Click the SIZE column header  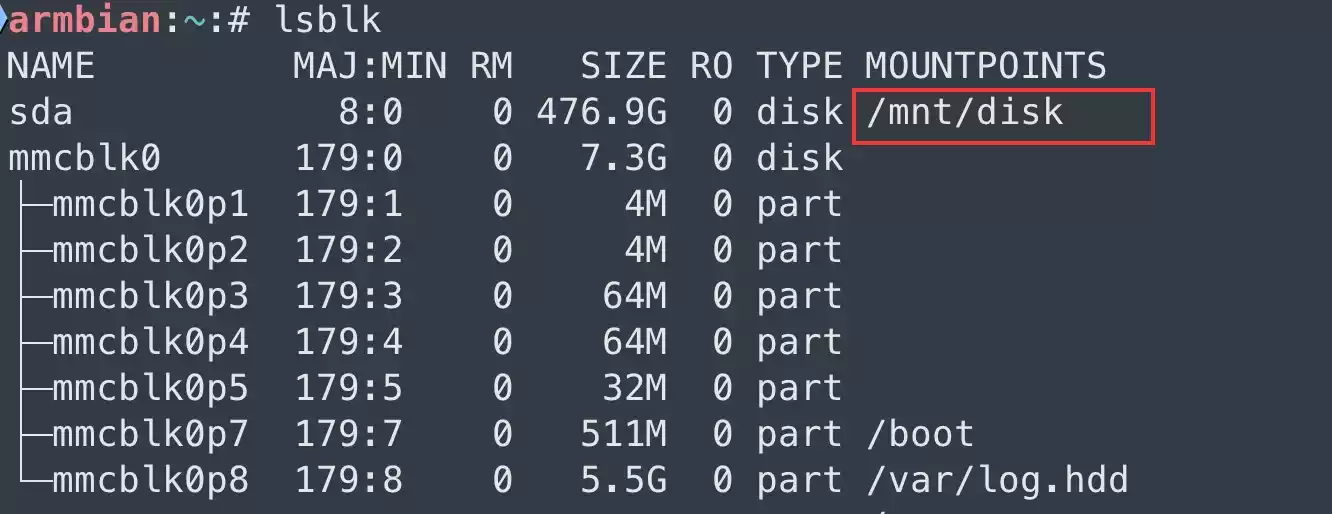tap(623, 66)
